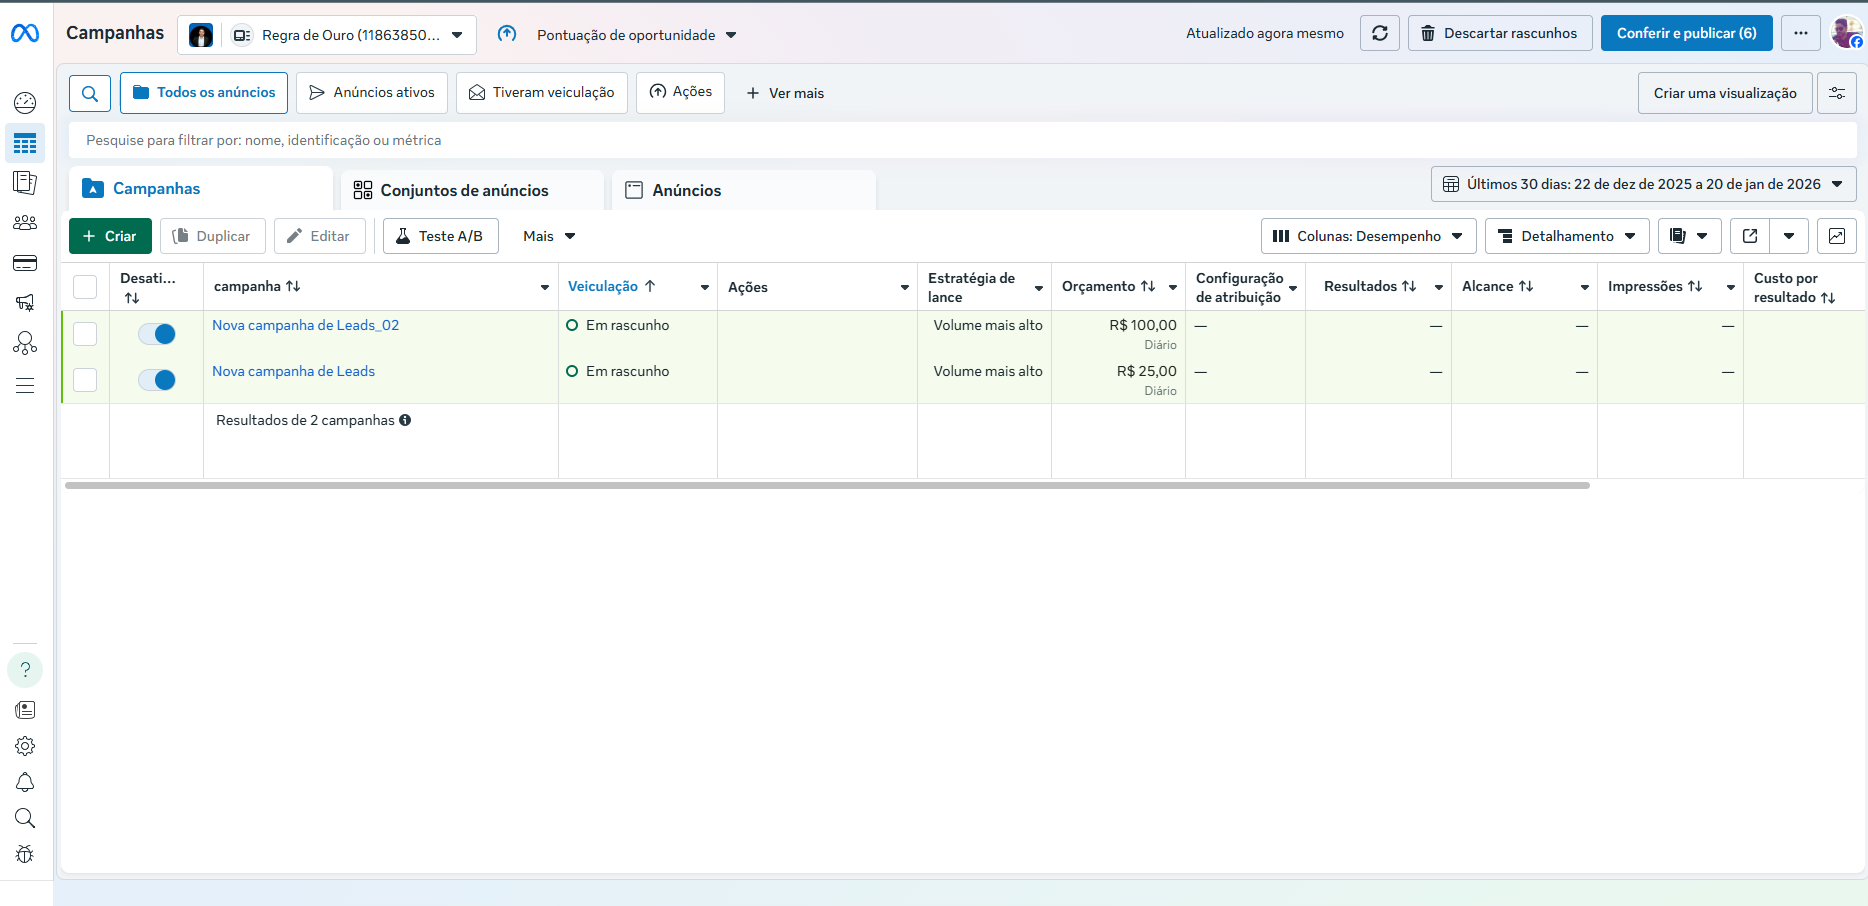Screen dimensions: 1868x906
Task: Open the filter settings sliders icon
Action: [x=1837, y=93]
